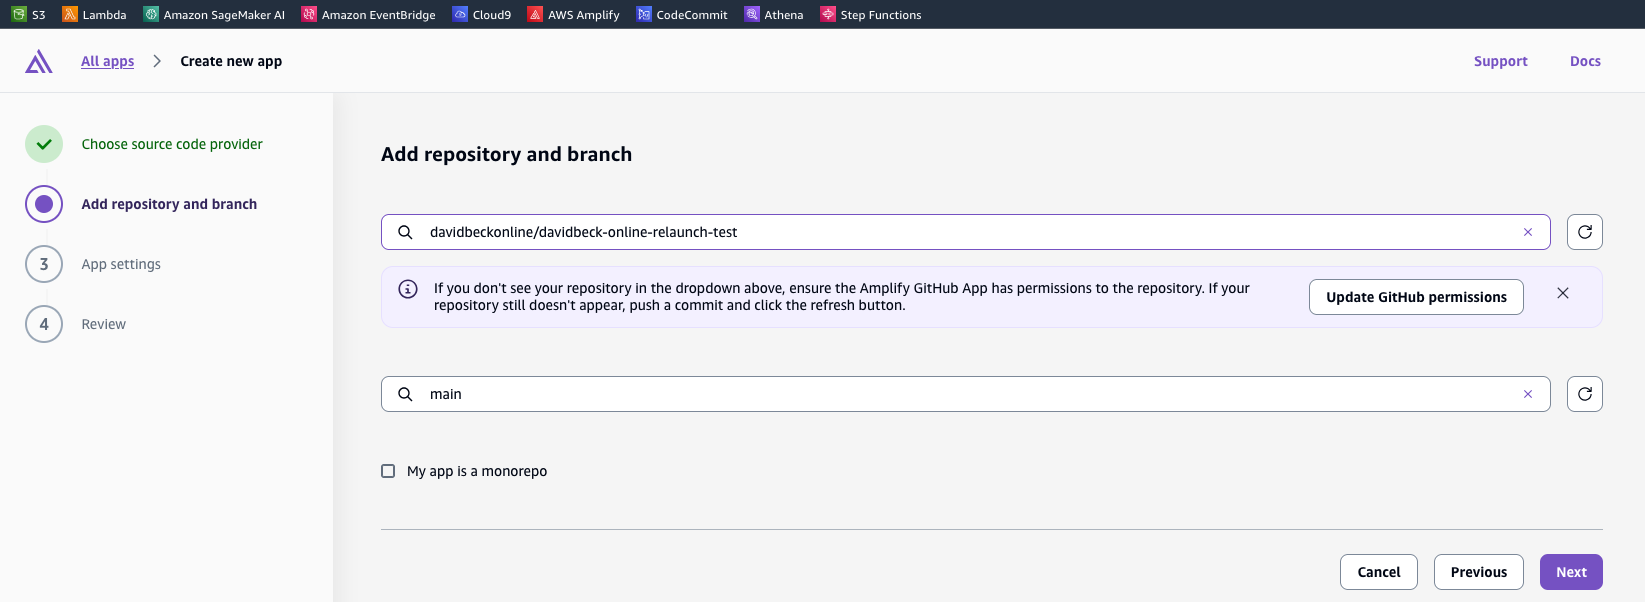Jump to the Review step
1645x602 pixels.
[104, 324]
